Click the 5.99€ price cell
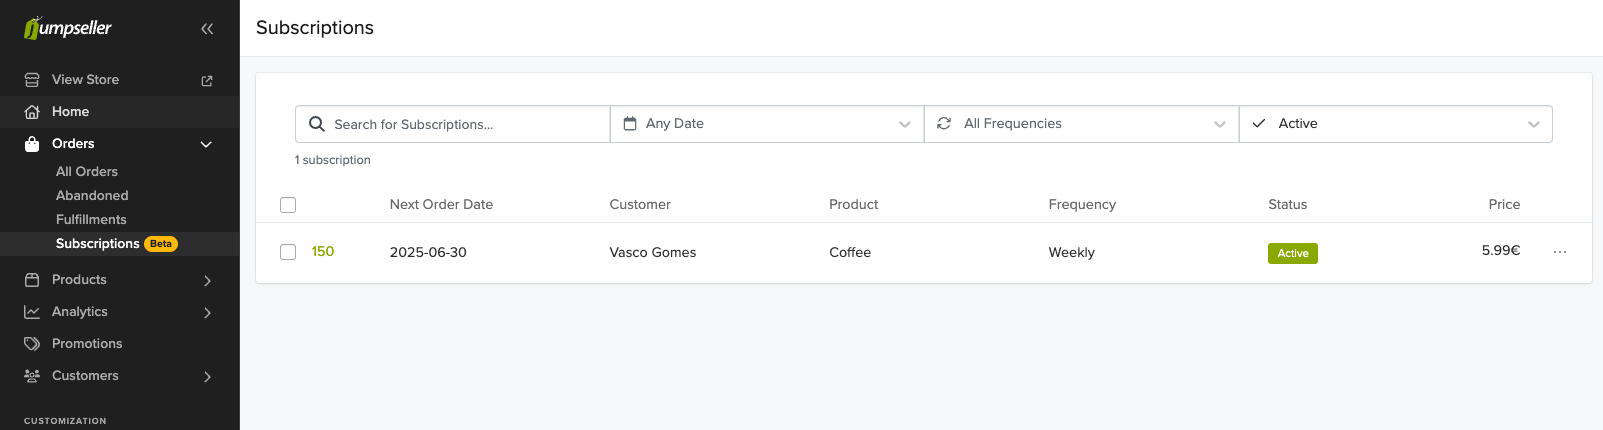Image resolution: width=1603 pixels, height=430 pixels. [x=1501, y=250]
